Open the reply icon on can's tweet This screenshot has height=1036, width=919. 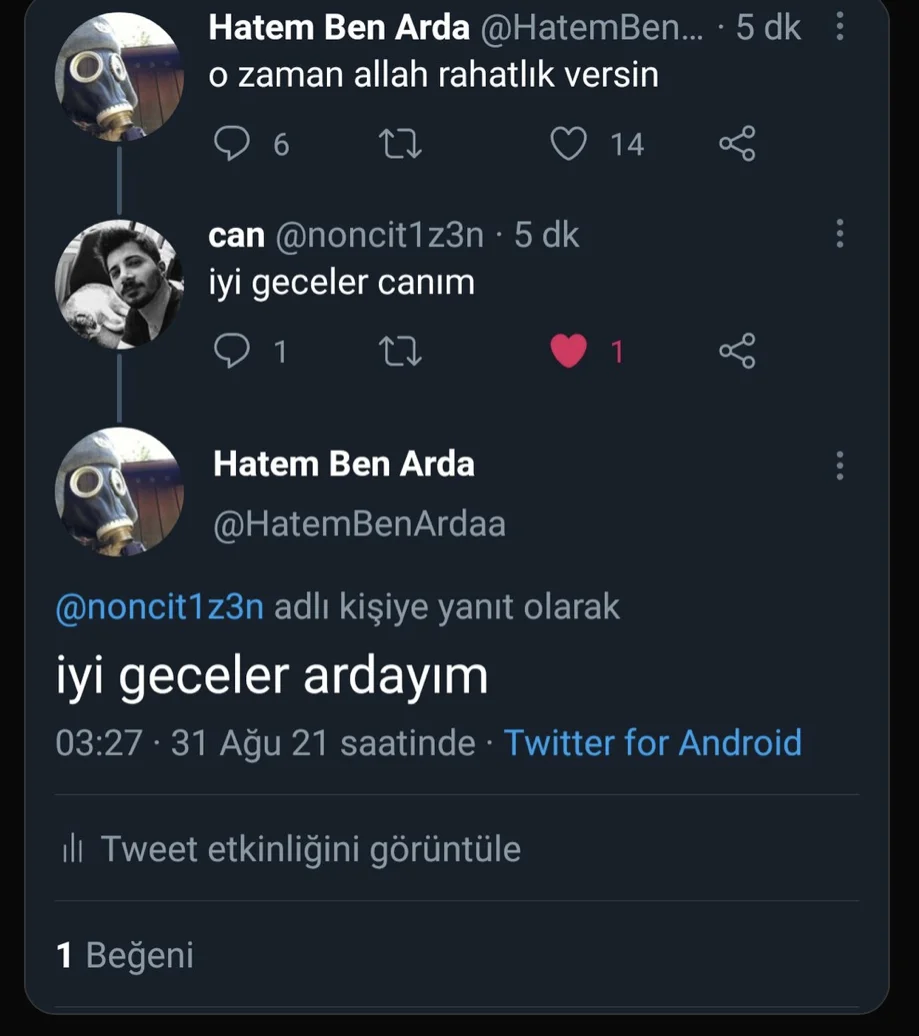pyautogui.click(x=232, y=352)
